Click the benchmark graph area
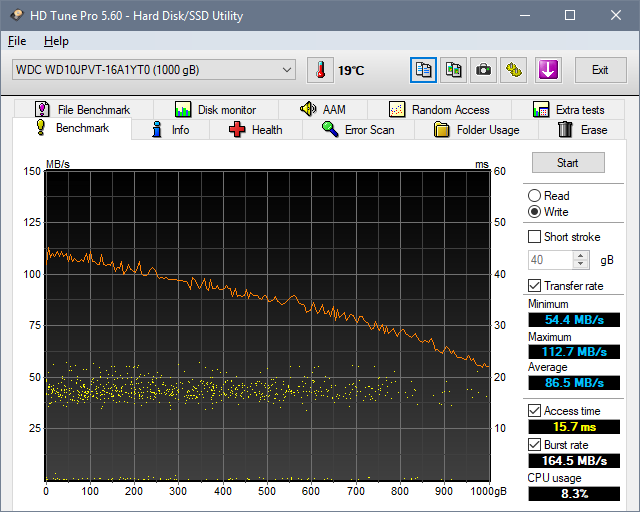Screen dimensions: 640x512 (267, 326)
